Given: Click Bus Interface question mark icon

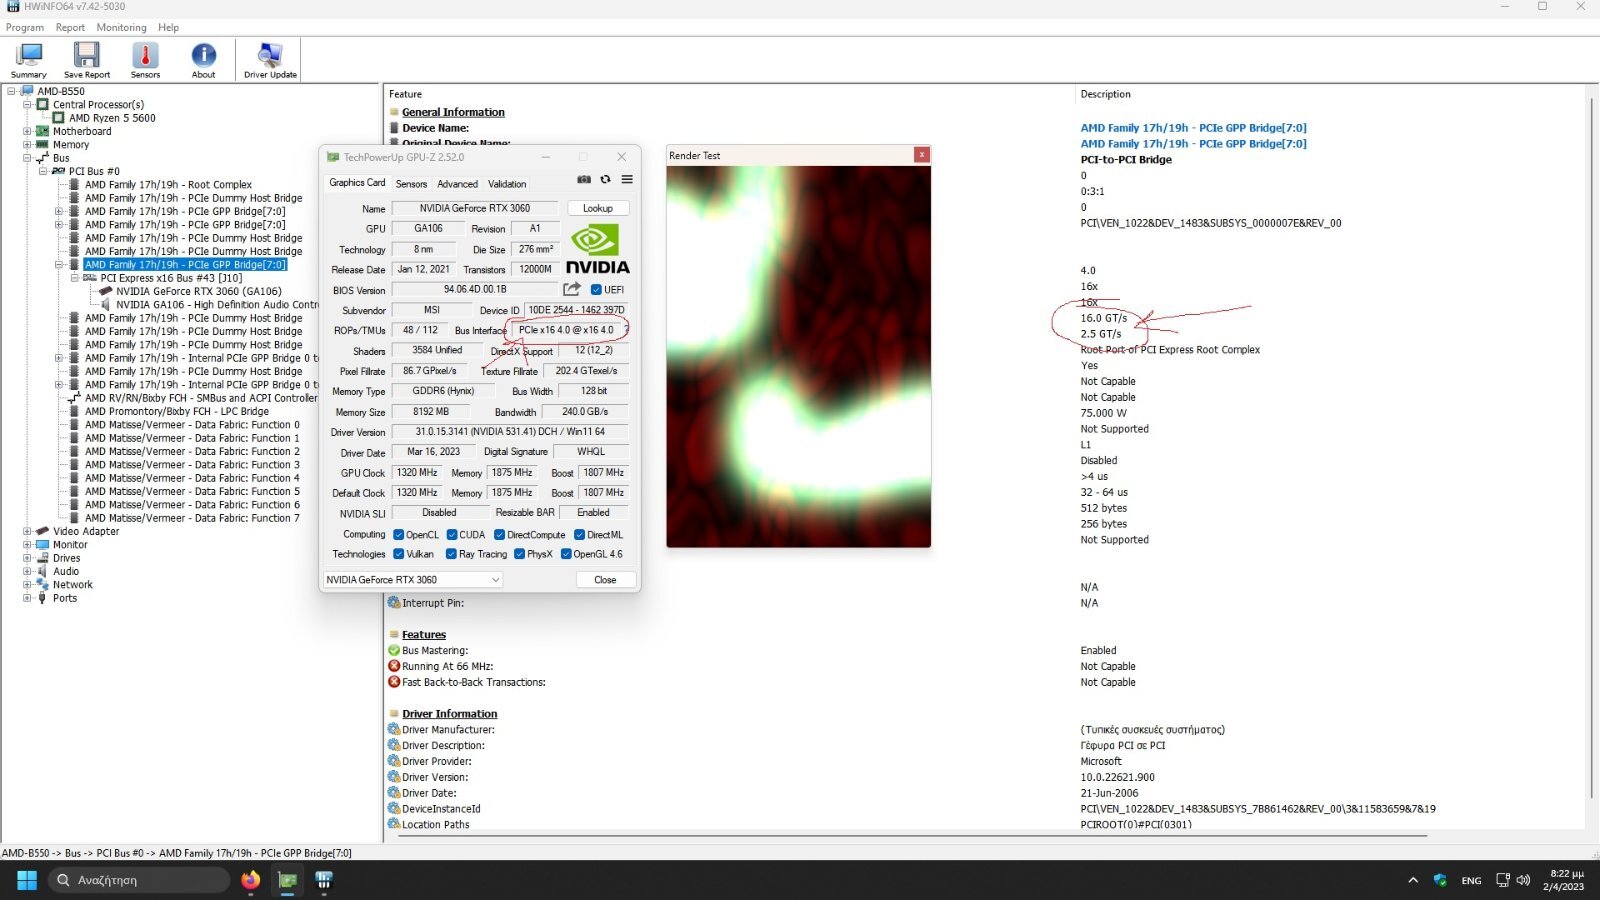Looking at the screenshot, I should click(628, 329).
